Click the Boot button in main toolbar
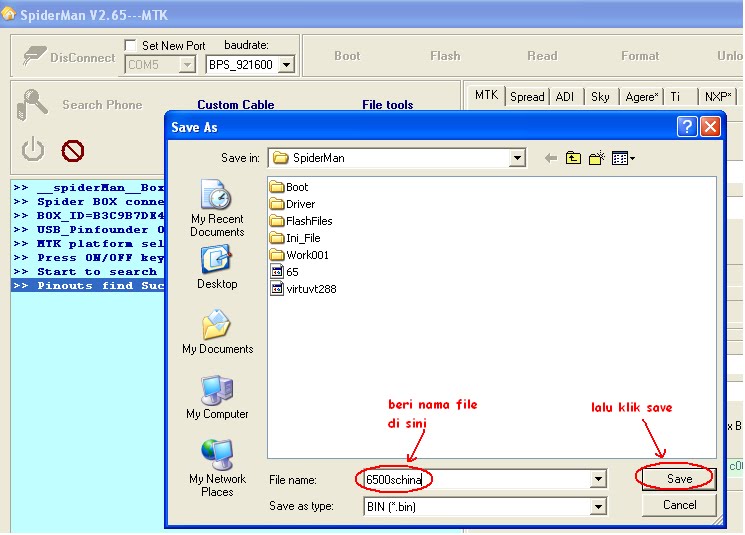745x535 pixels. (x=347, y=56)
